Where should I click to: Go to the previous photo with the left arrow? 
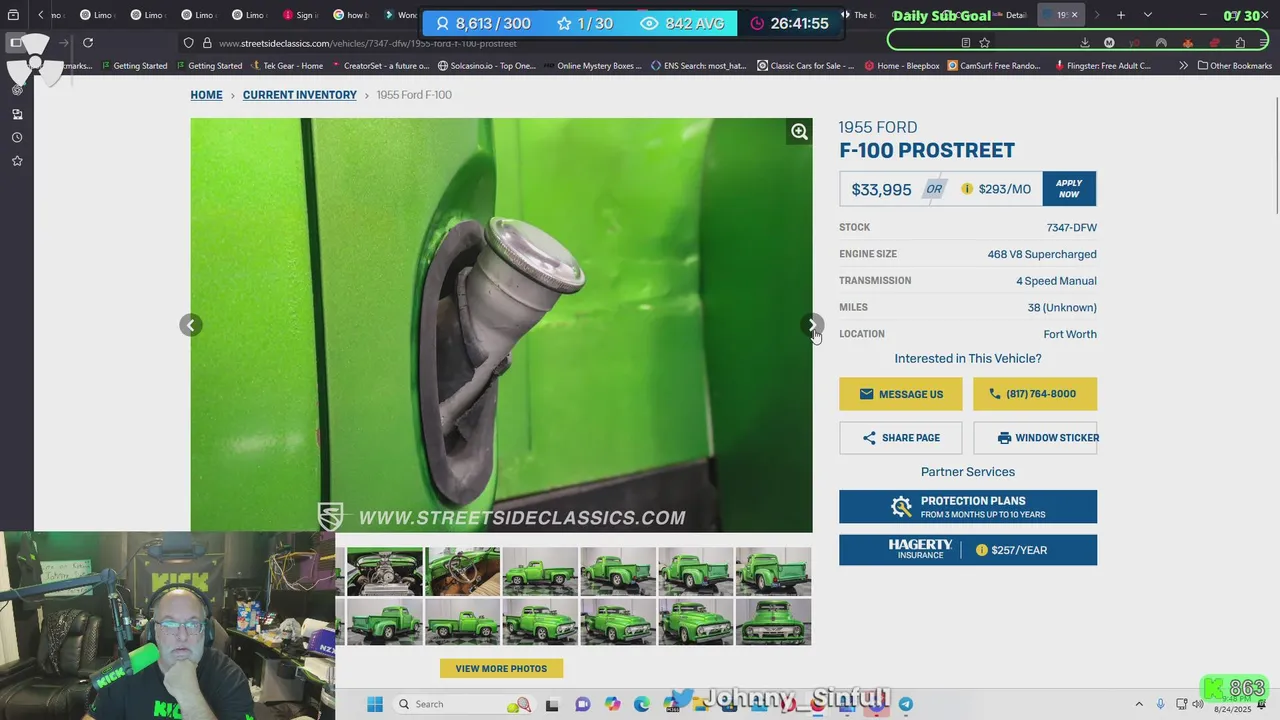click(x=191, y=325)
